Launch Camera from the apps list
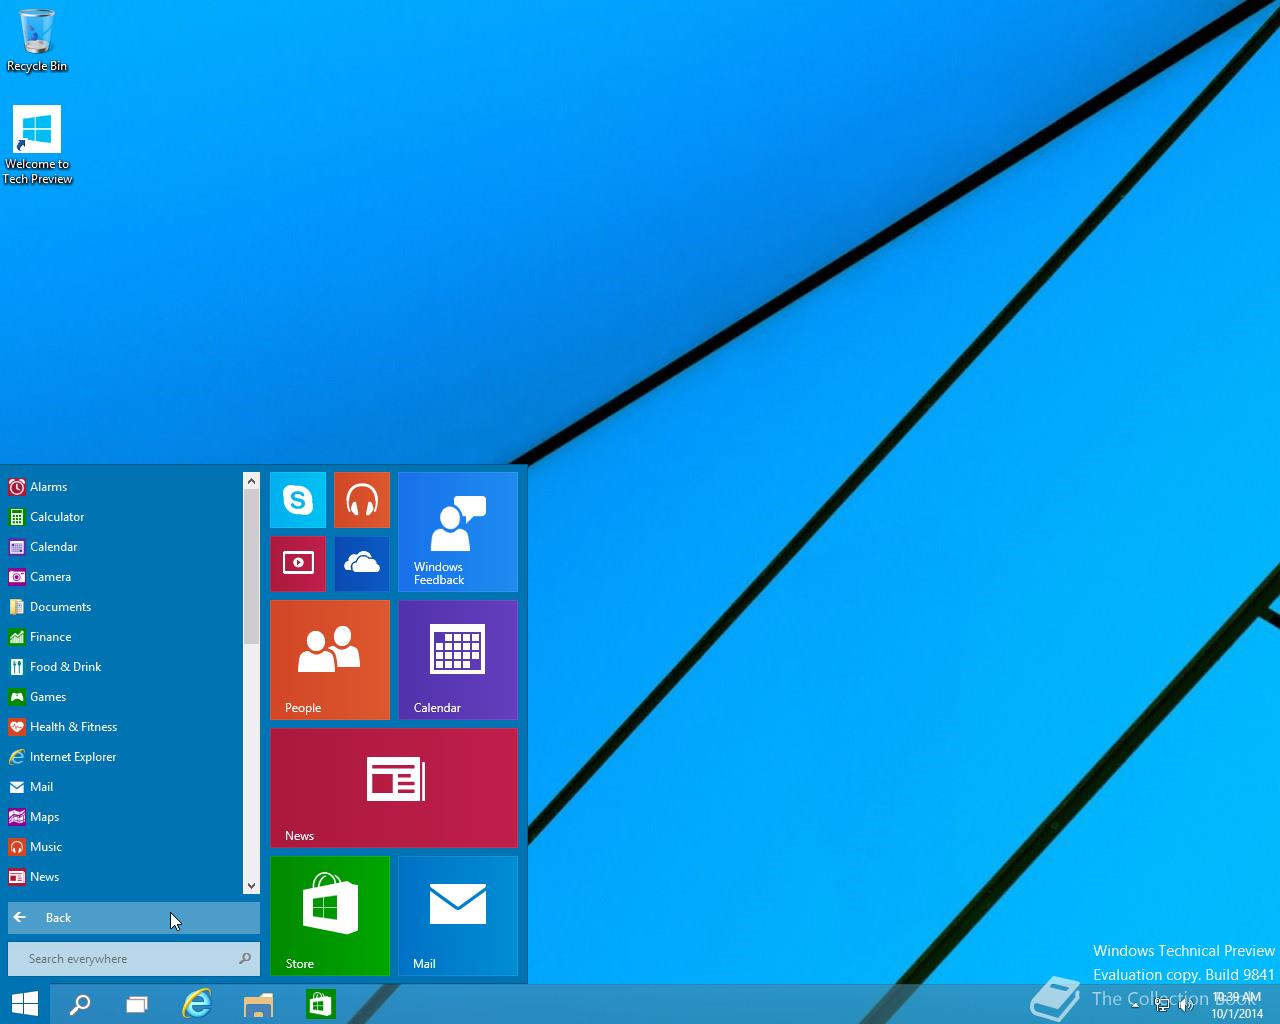1280x1024 pixels. click(123, 577)
